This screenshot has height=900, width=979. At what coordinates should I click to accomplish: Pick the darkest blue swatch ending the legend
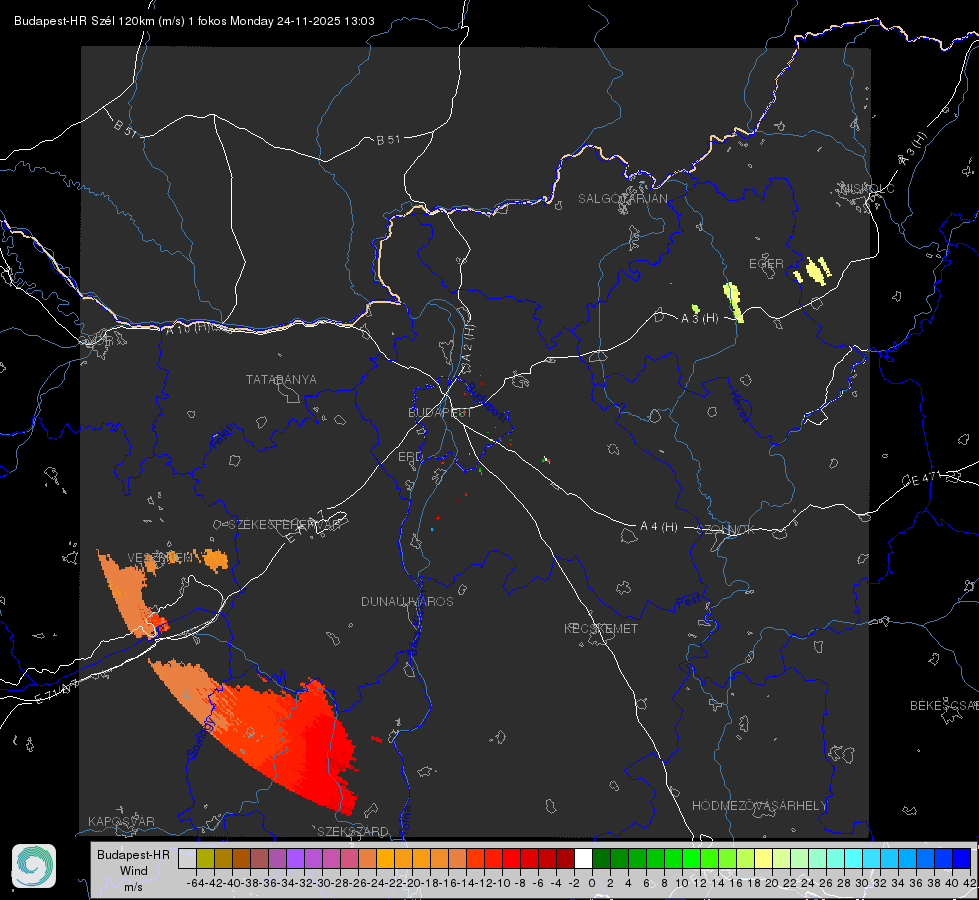tap(962, 858)
